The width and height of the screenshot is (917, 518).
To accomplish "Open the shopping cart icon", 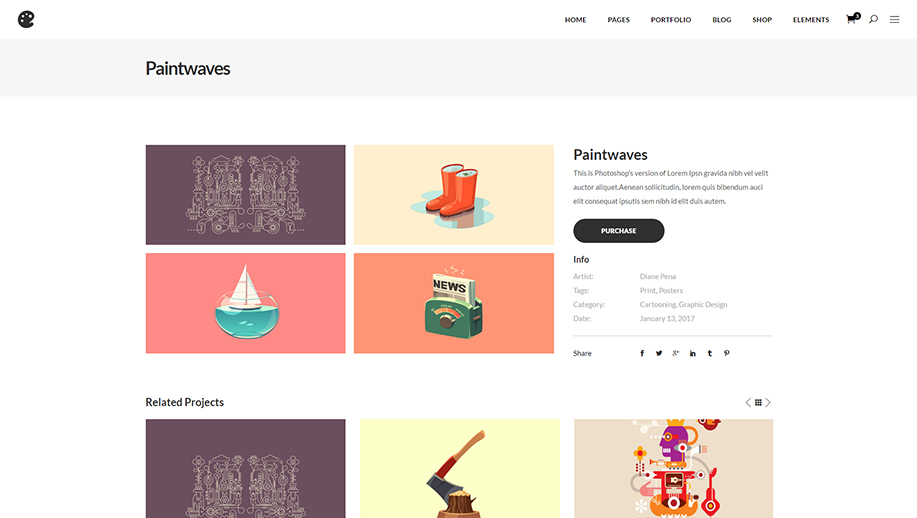I will (852, 19).
